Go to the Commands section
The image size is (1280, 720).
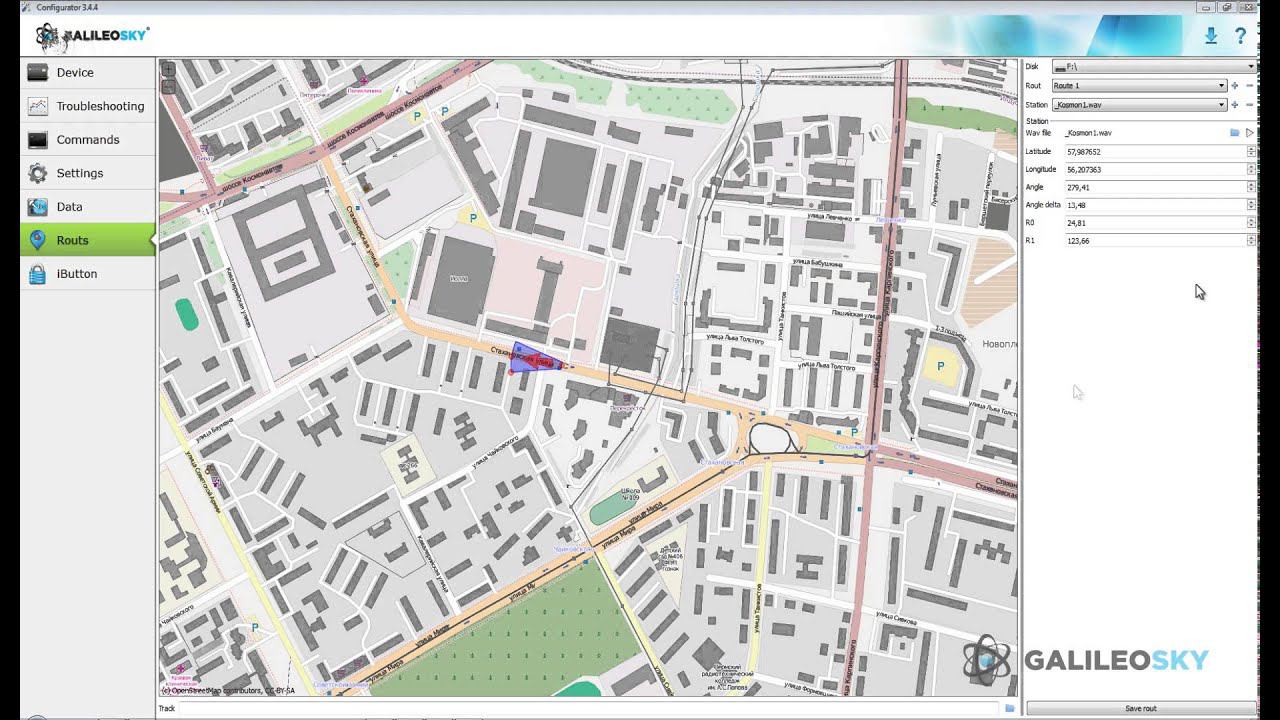(x=88, y=140)
